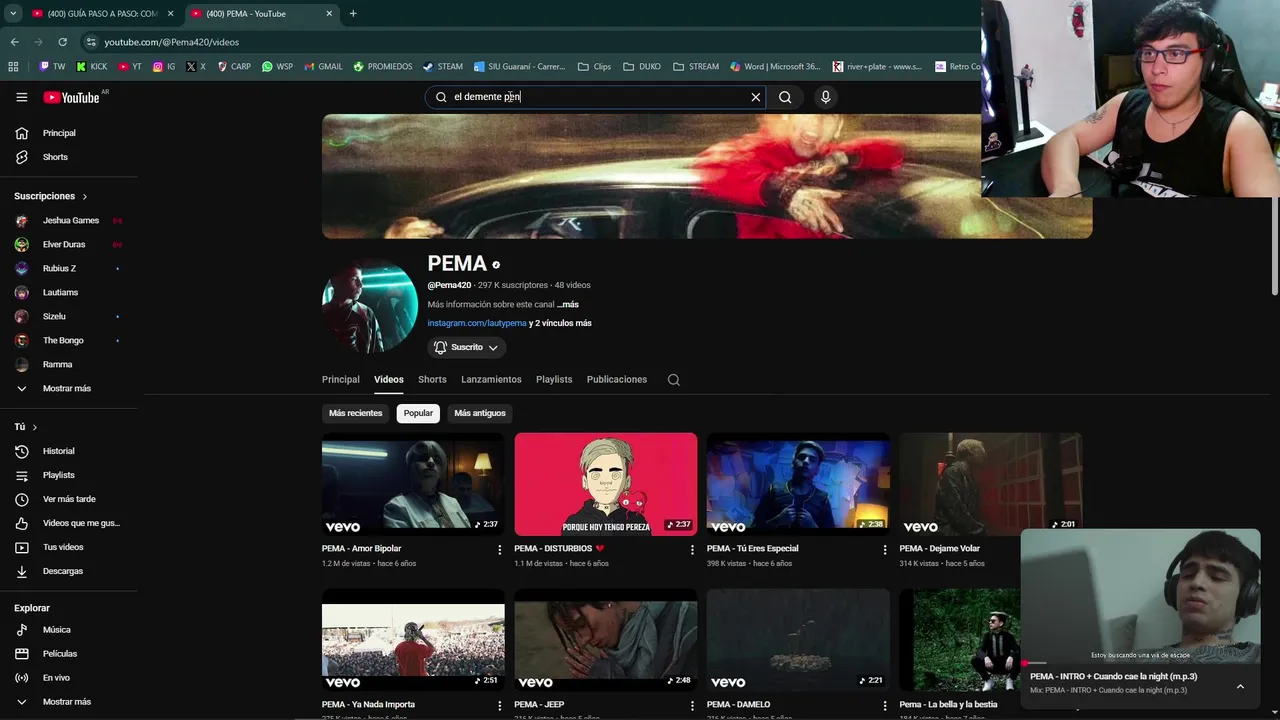
Task: Open GMAIL bookmark in bookmarks bar
Action: tap(323, 67)
